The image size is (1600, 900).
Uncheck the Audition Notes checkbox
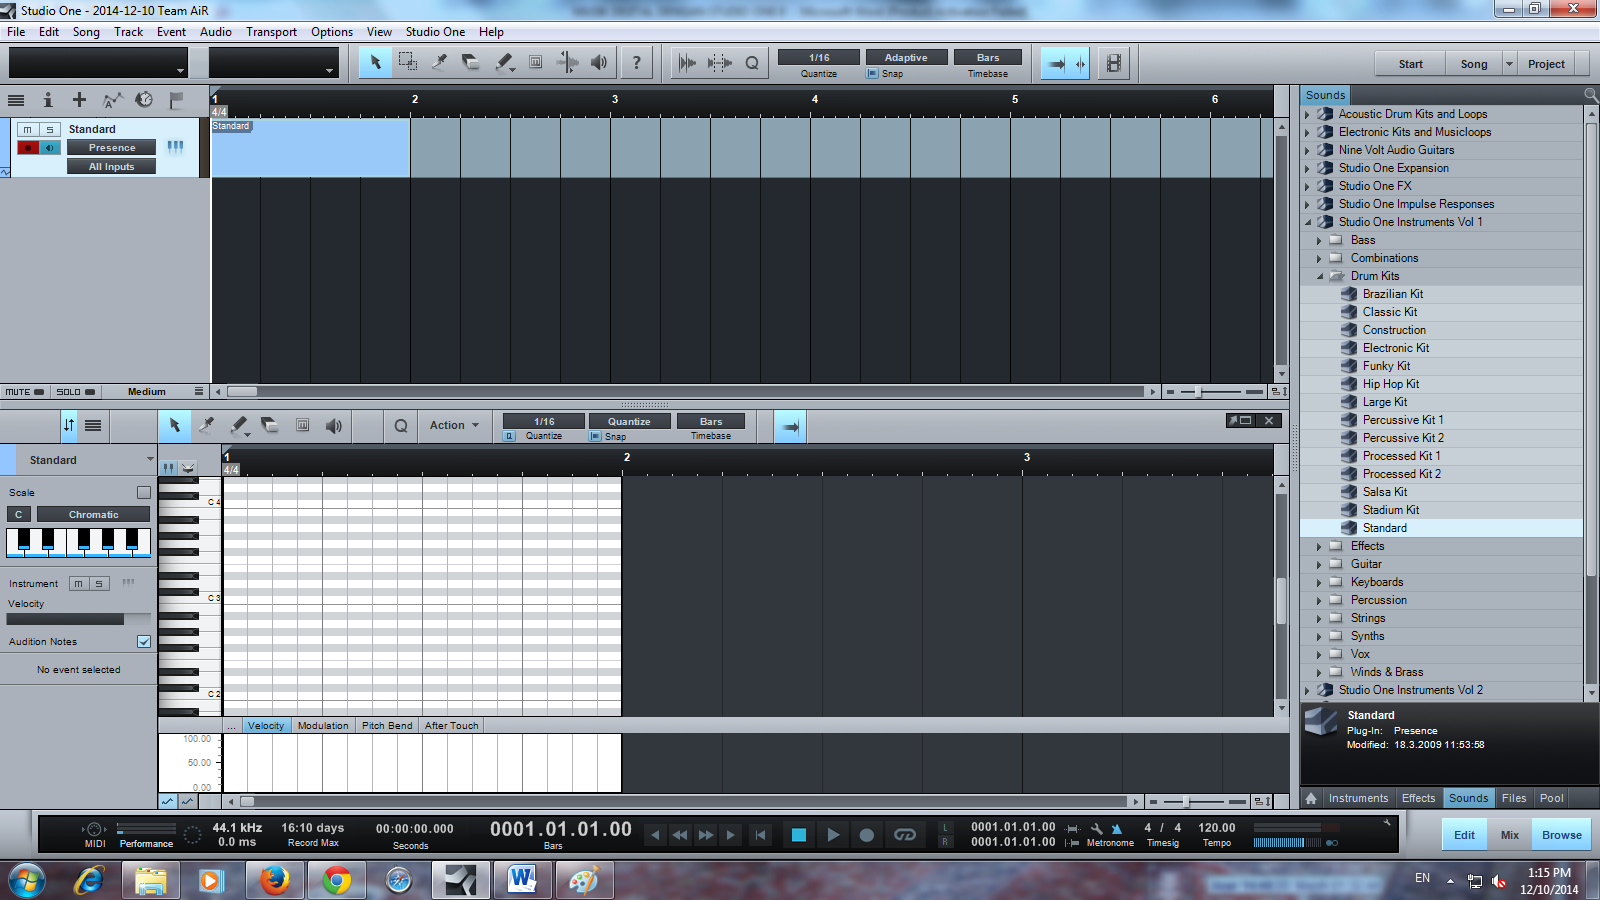tap(144, 641)
